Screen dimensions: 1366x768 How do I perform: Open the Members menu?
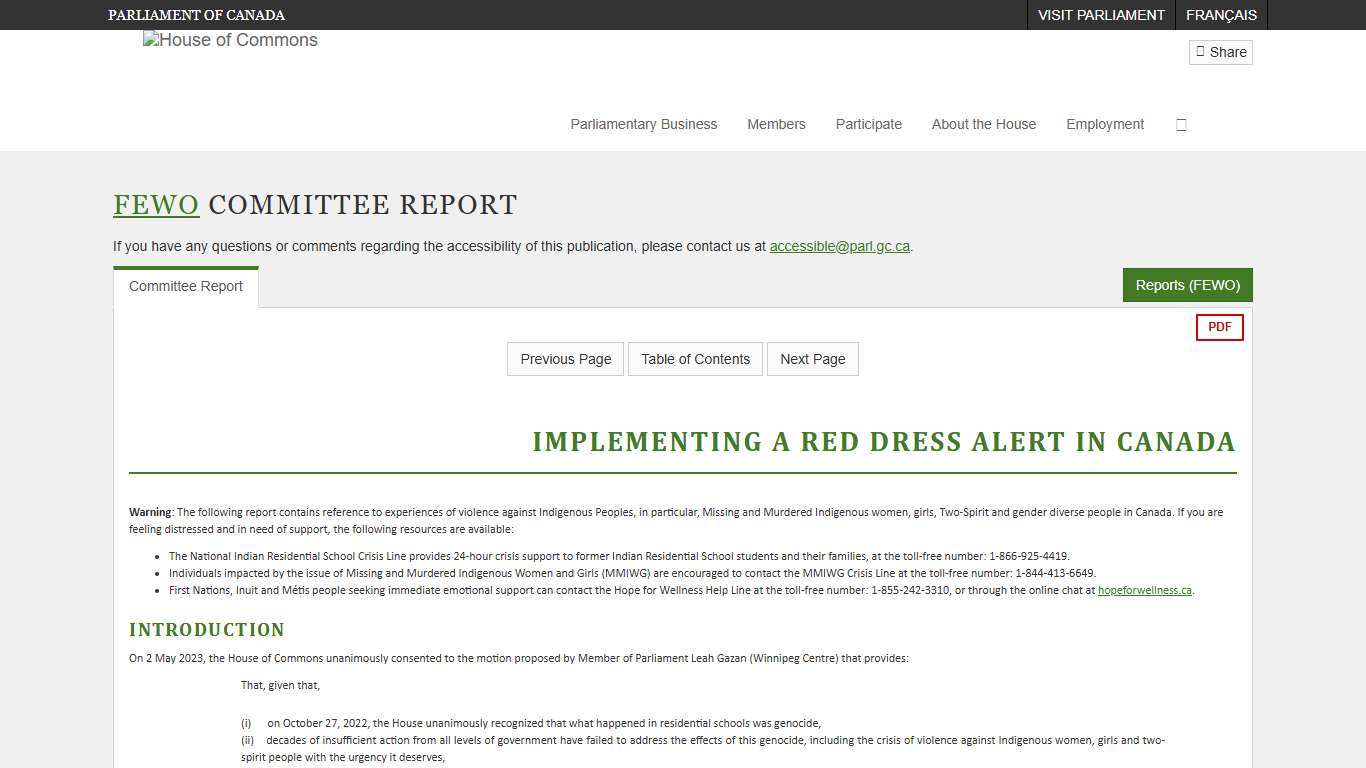tap(776, 124)
